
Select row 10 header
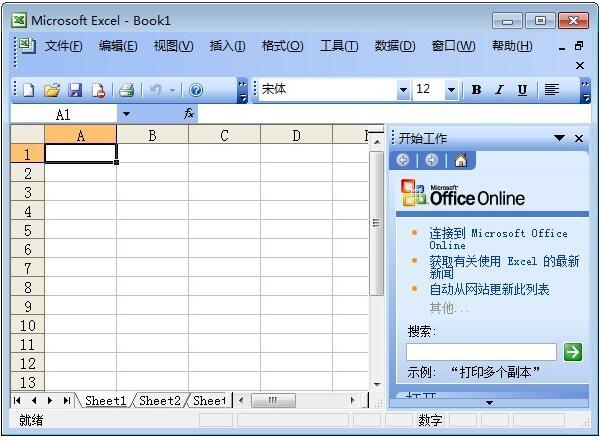[x=28, y=325]
